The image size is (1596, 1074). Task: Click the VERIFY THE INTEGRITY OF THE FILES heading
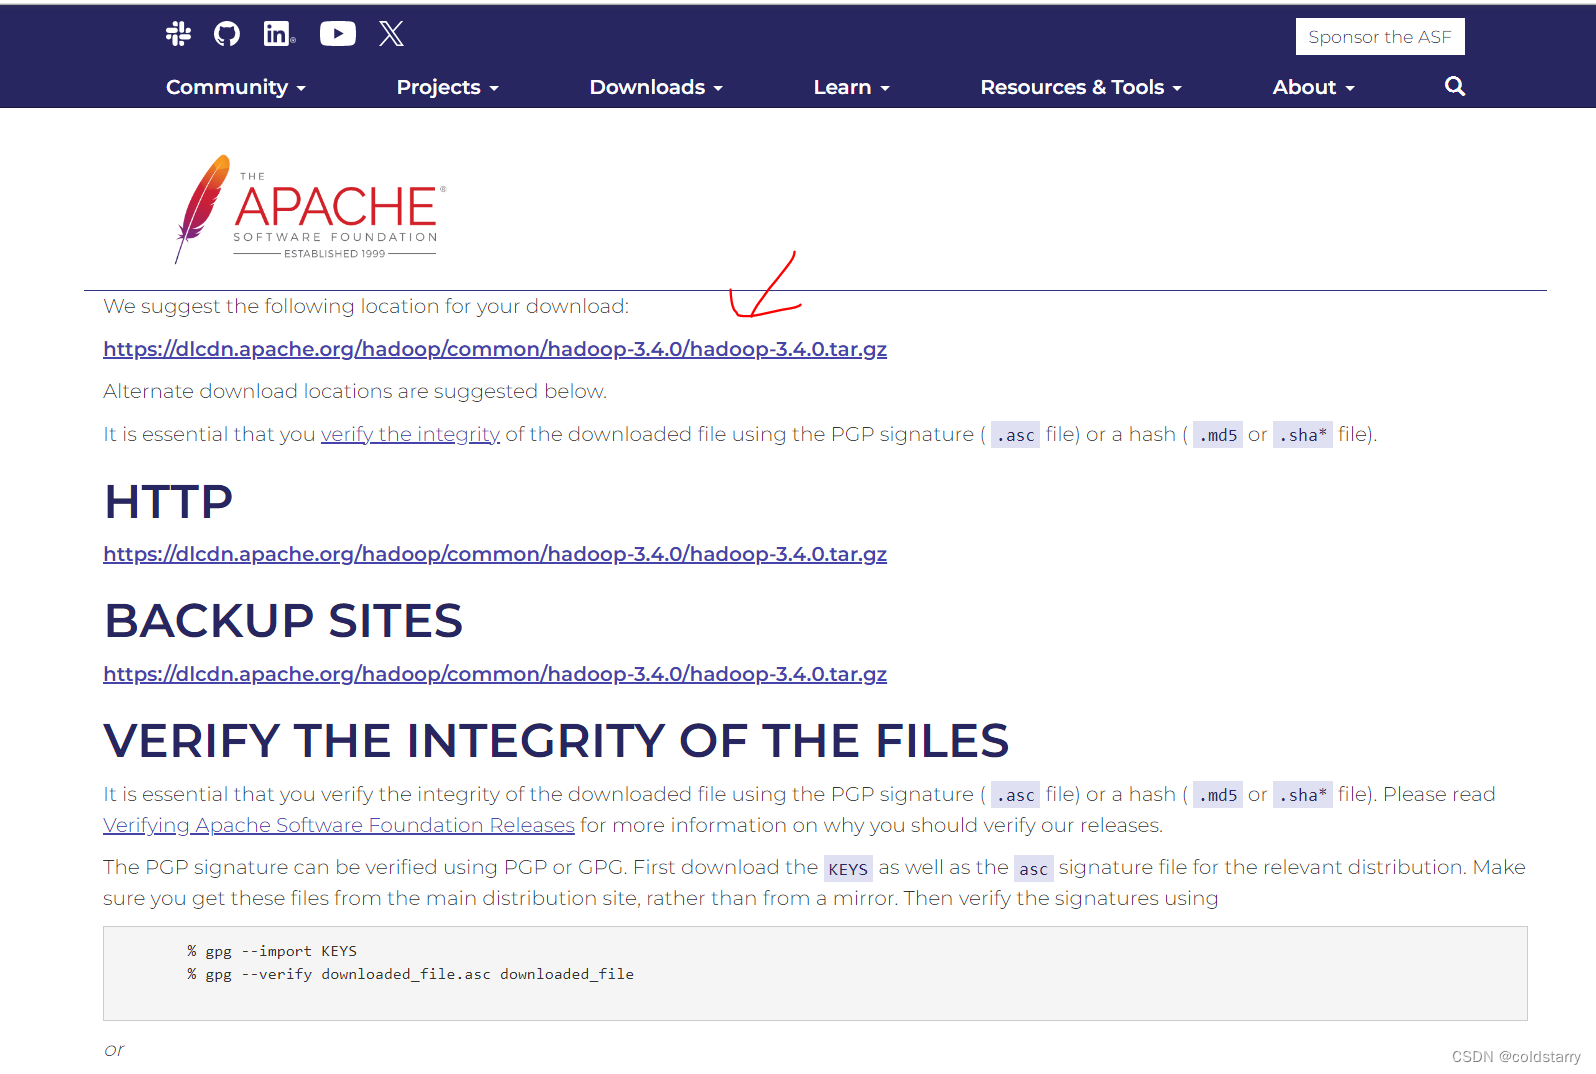[x=556, y=741]
